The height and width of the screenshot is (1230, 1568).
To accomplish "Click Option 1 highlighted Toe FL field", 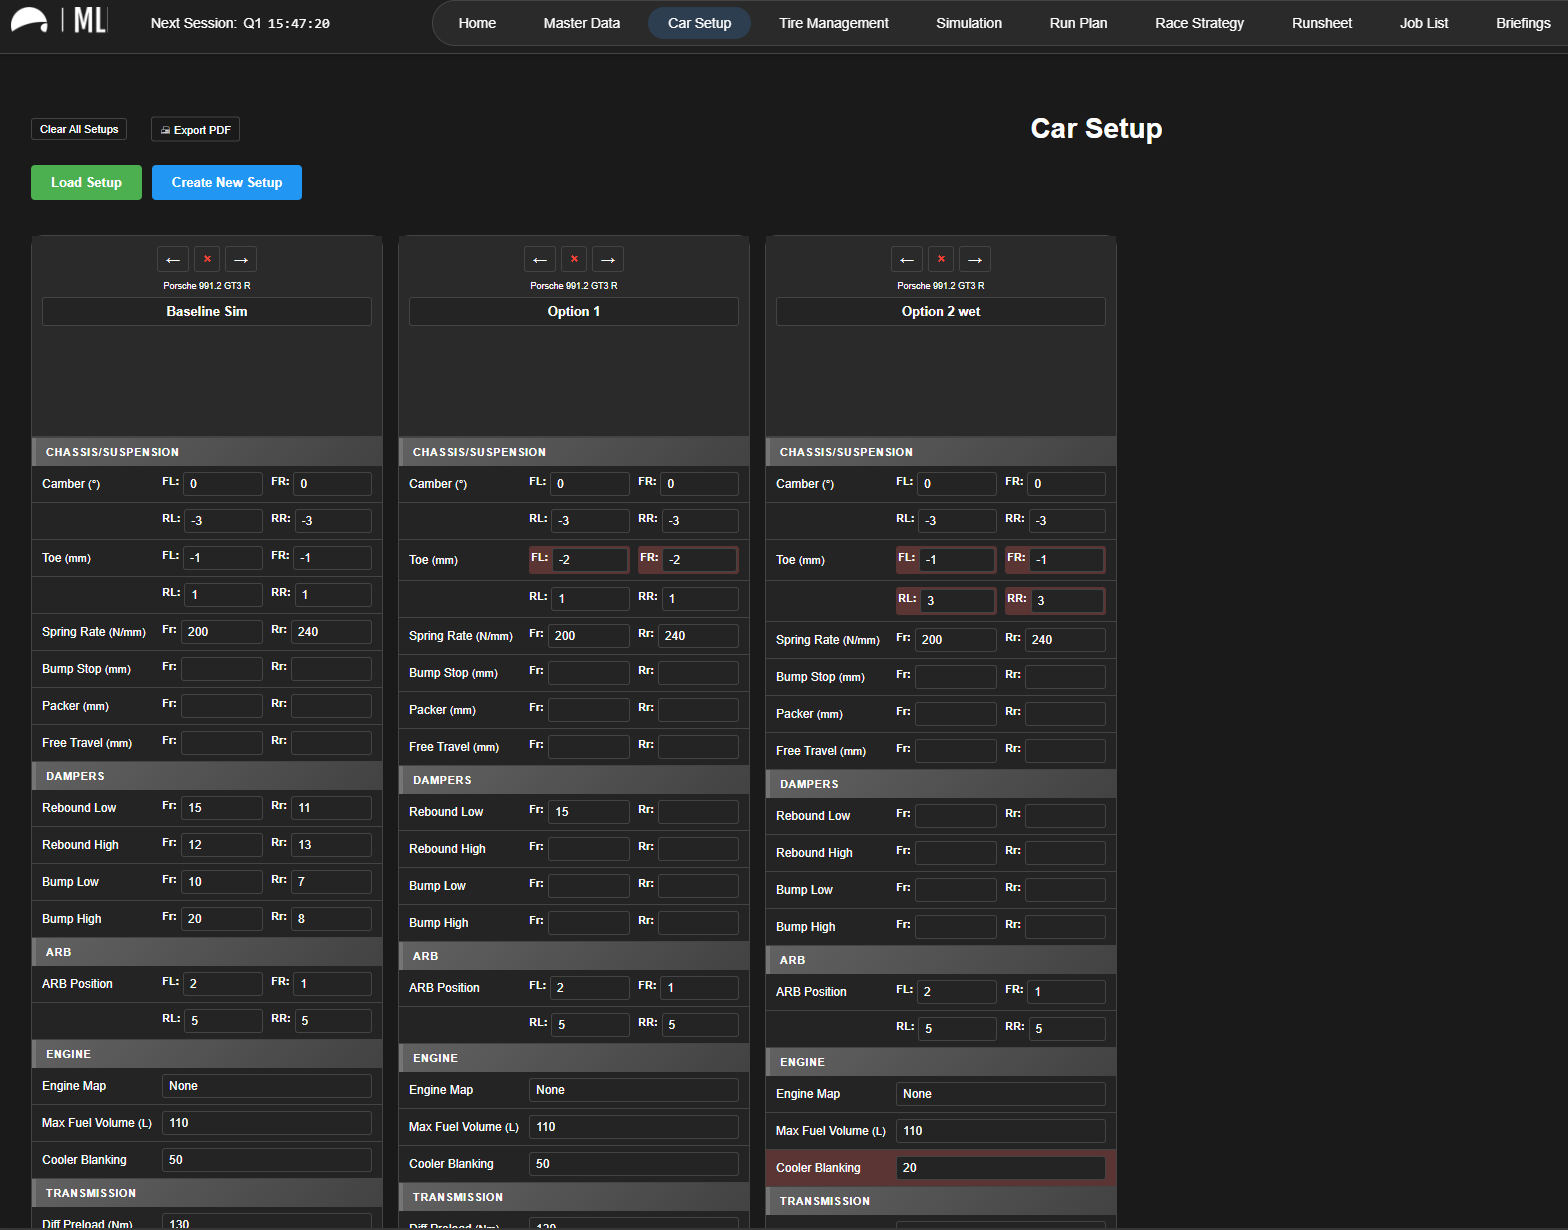I will coord(591,560).
